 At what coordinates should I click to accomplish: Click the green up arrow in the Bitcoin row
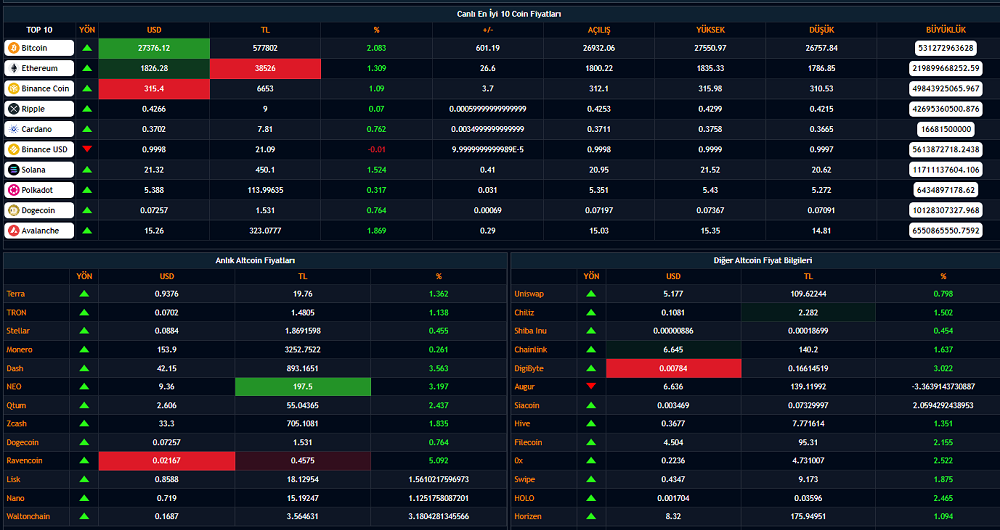[x=87, y=48]
